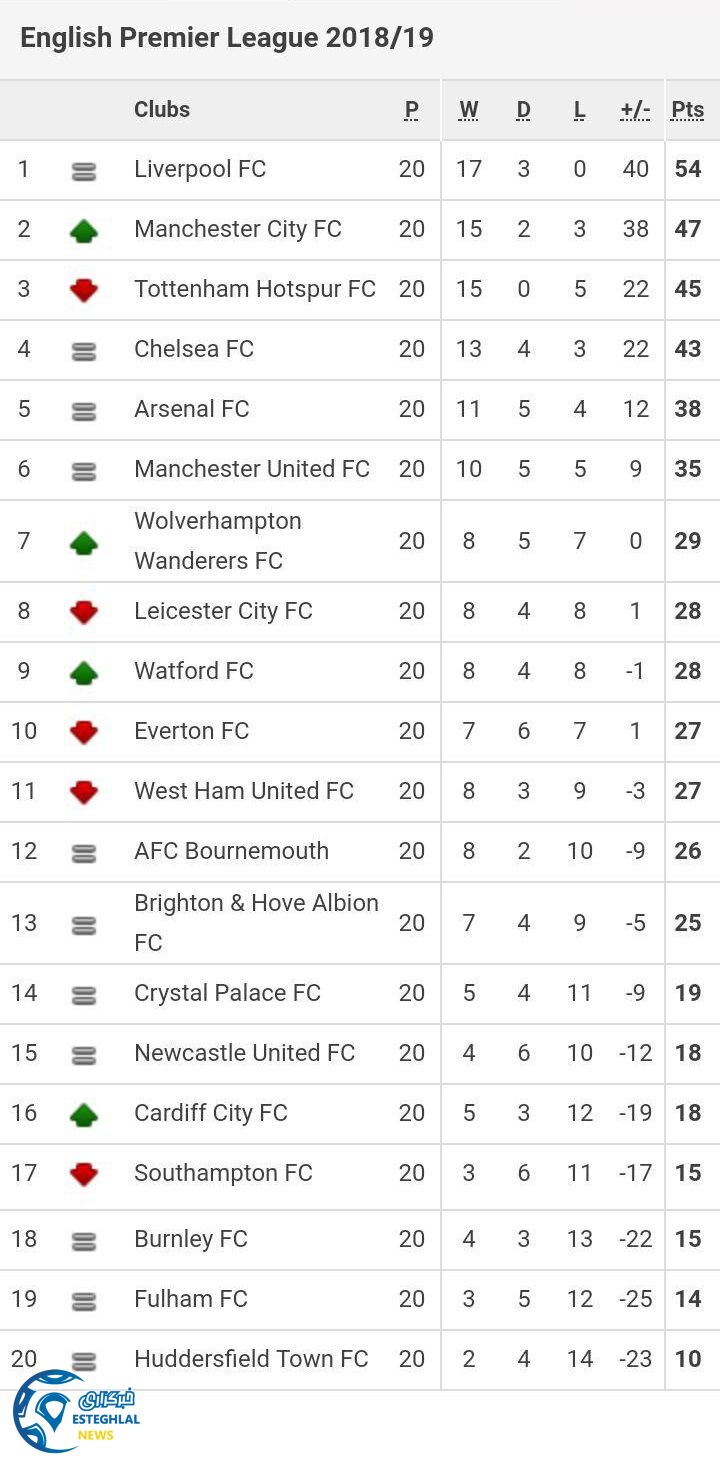Click the Clubs column header
720x1475 pixels.
coord(162,110)
